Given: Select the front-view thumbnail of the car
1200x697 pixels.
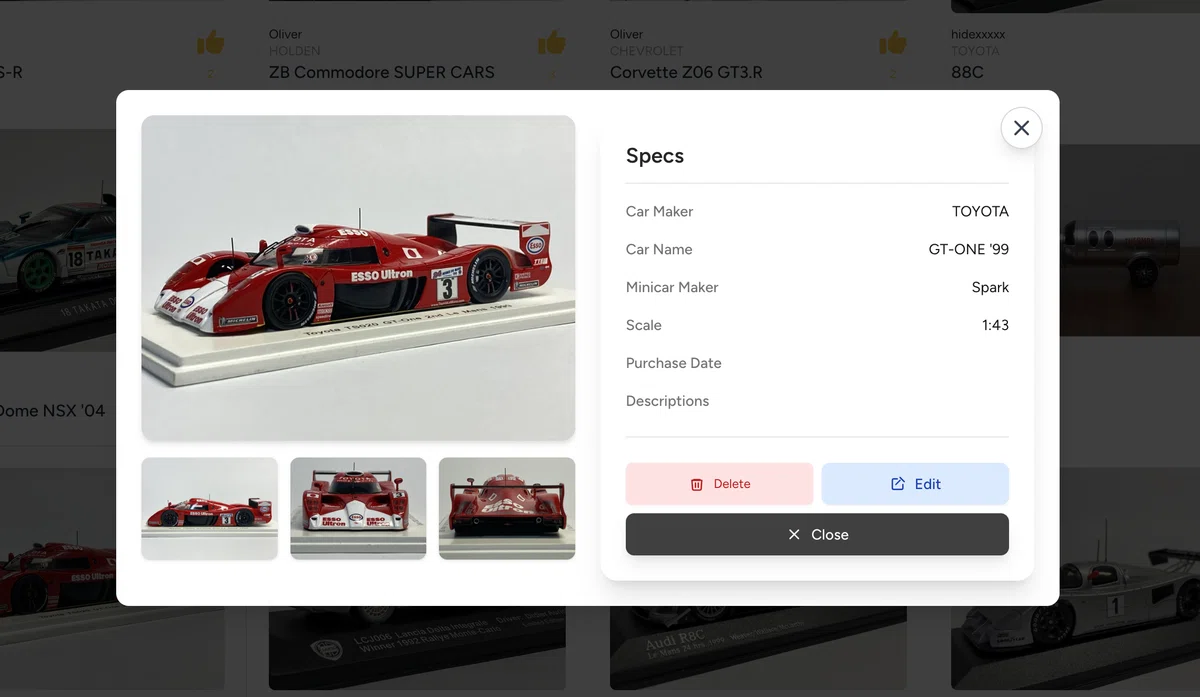Looking at the screenshot, I should [x=358, y=508].
